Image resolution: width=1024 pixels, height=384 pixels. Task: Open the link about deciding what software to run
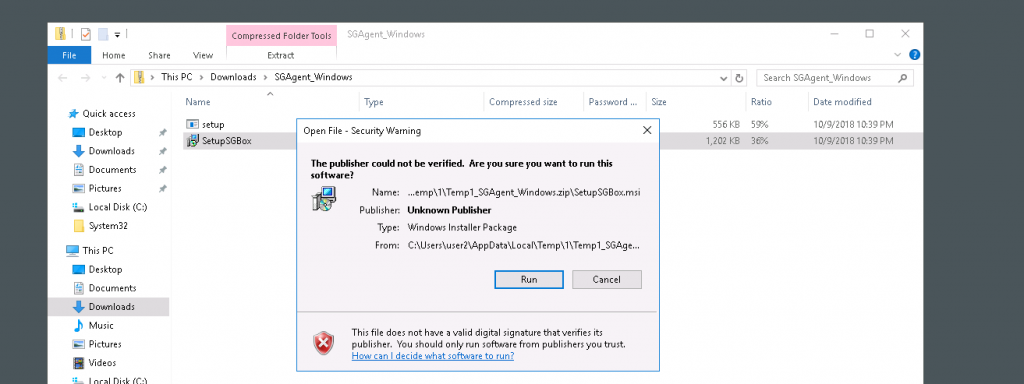point(432,356)
